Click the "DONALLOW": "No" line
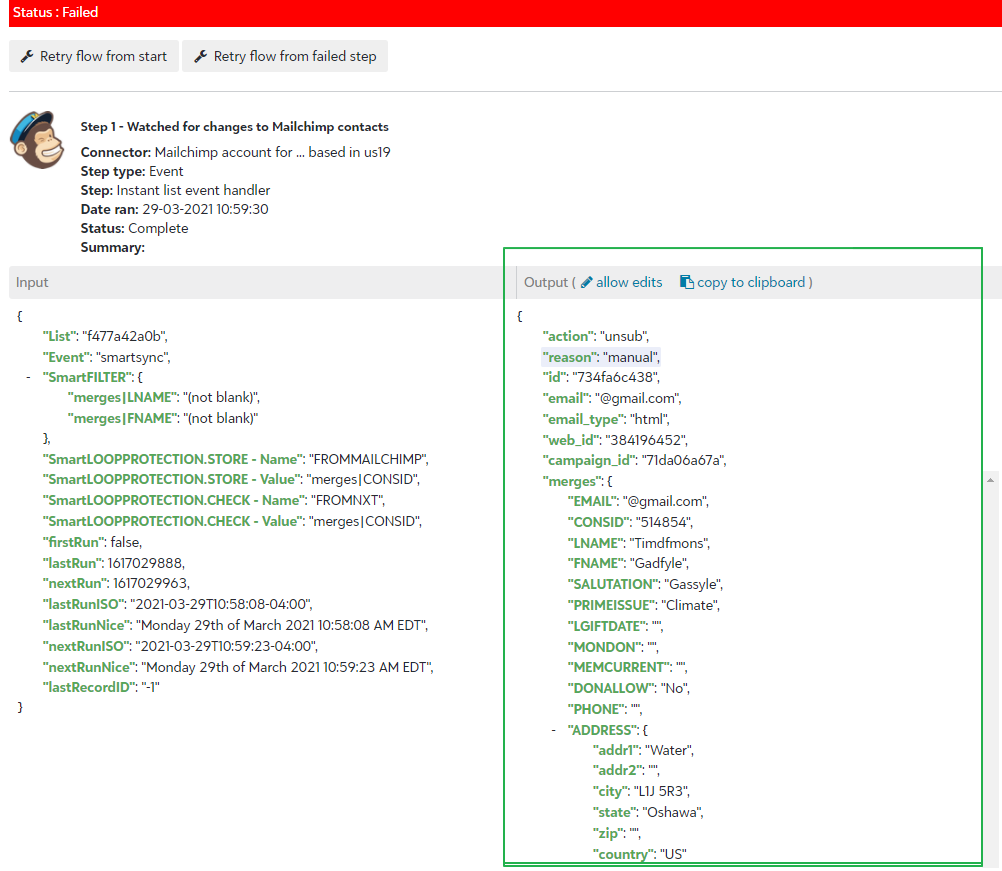Viewport: 1002px width, 871px height. click(x=629, y=688)
